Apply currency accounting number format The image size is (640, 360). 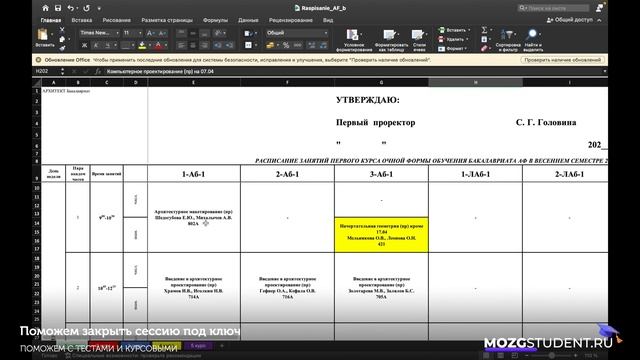point(270,45)
